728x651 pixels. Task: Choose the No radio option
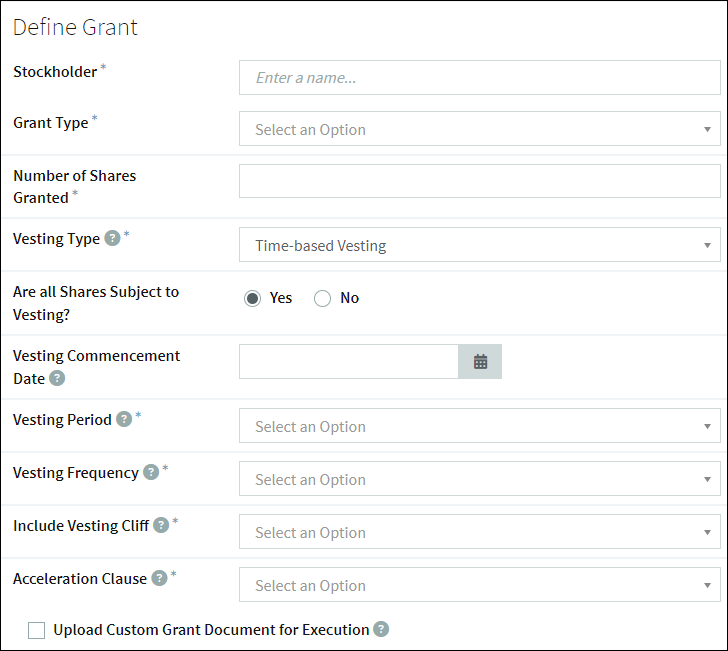[322, 298]
